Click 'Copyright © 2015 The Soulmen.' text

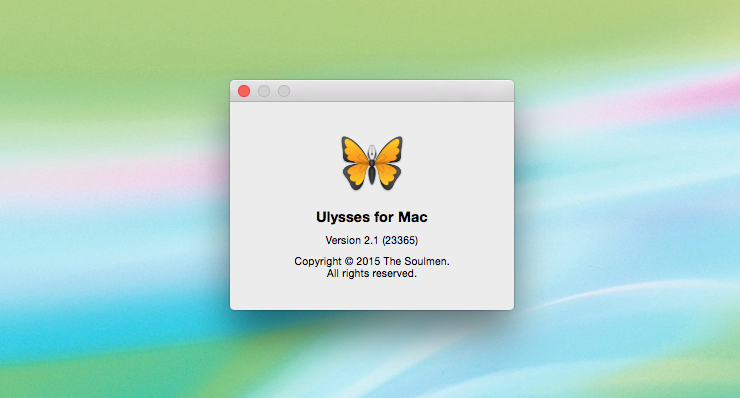tap(372, 261)
